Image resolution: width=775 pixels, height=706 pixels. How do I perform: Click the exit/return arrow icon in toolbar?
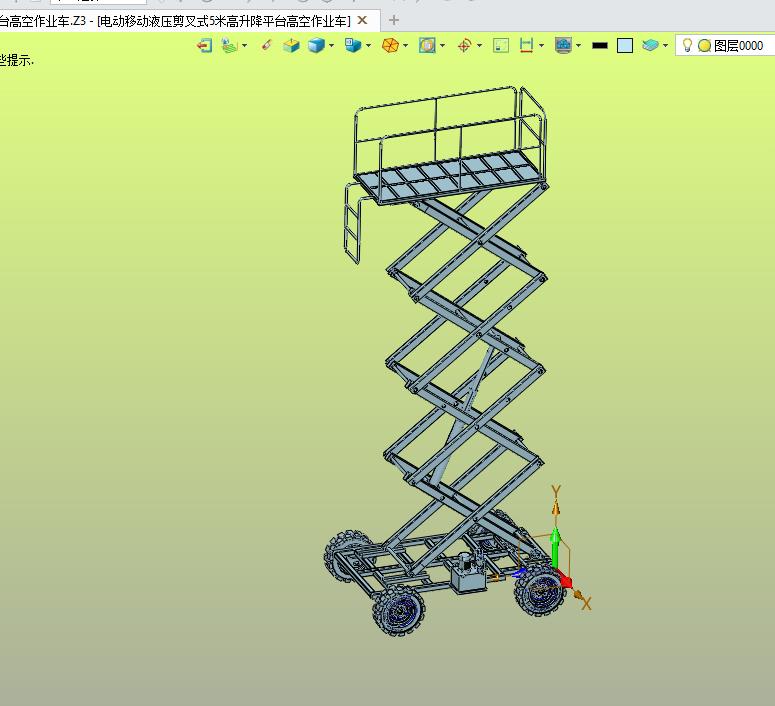[204, 45]
